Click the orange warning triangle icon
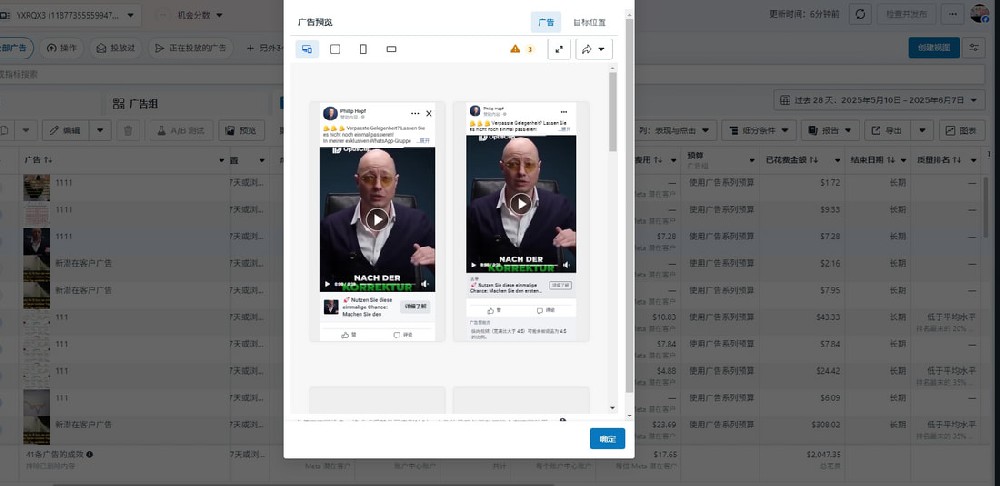 (515, 49)
